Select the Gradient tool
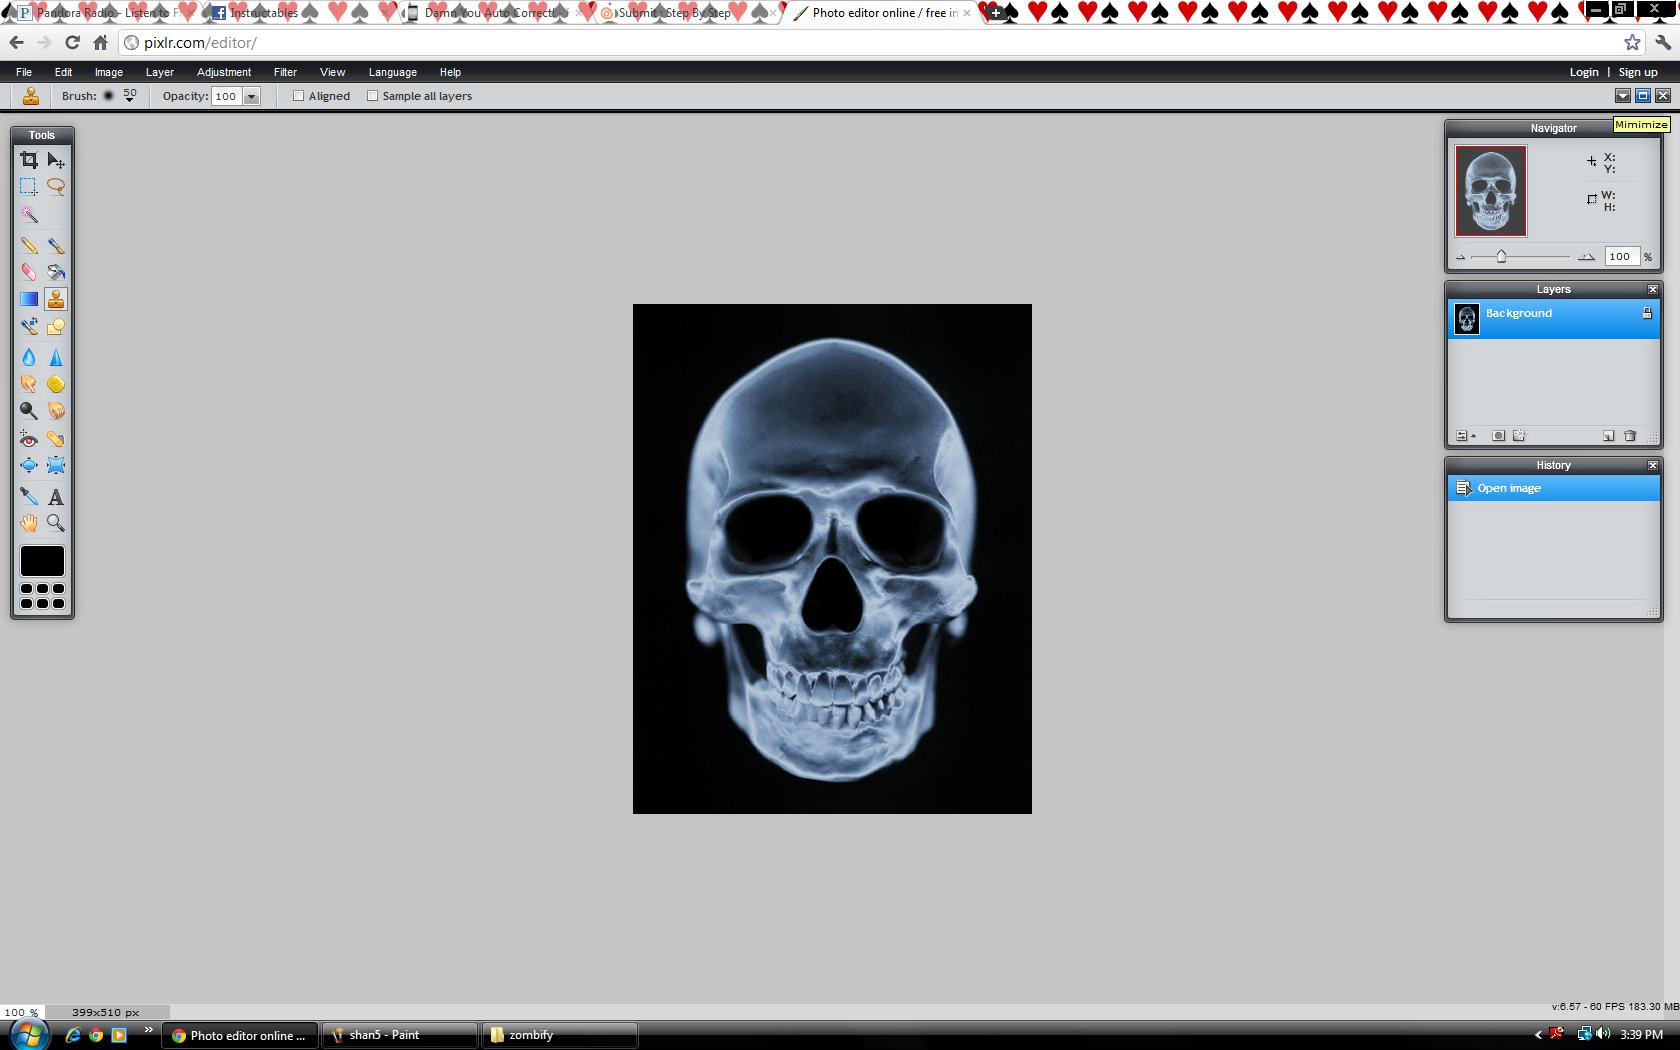Image resolution: width=1680 pixels, height=1050 pixels. point(29,299)
